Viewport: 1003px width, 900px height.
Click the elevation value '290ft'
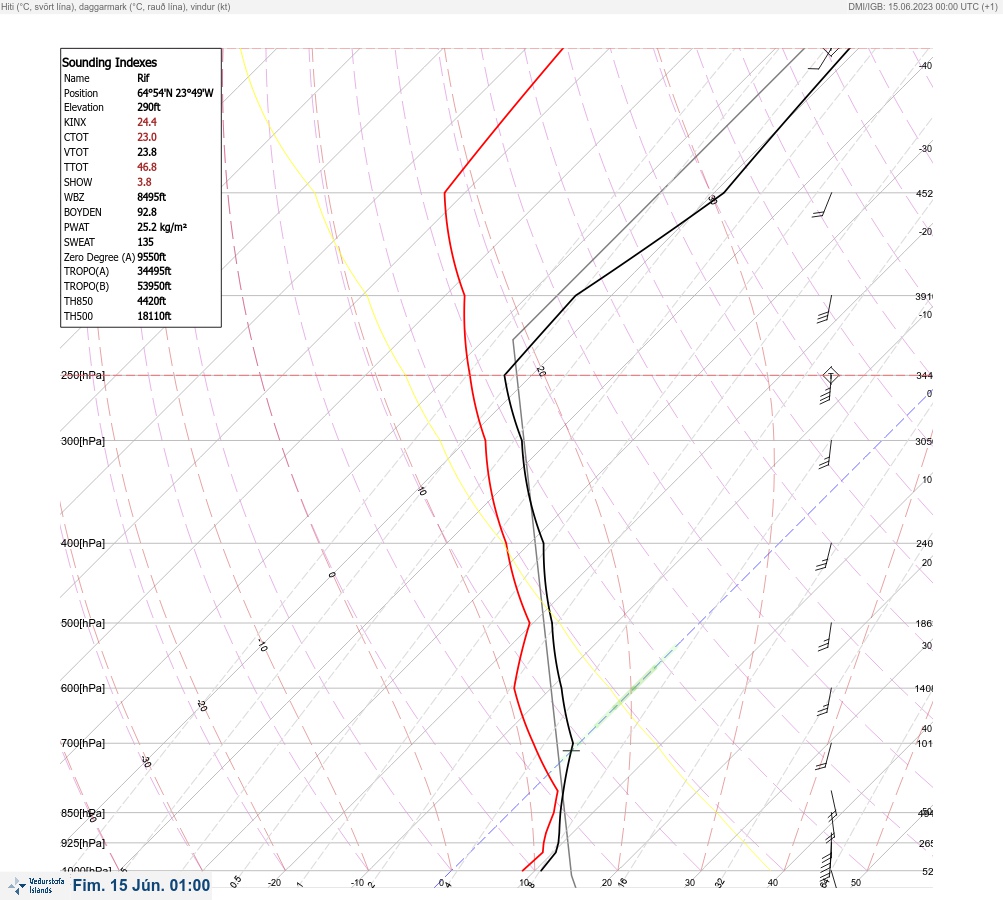(149, 107)
